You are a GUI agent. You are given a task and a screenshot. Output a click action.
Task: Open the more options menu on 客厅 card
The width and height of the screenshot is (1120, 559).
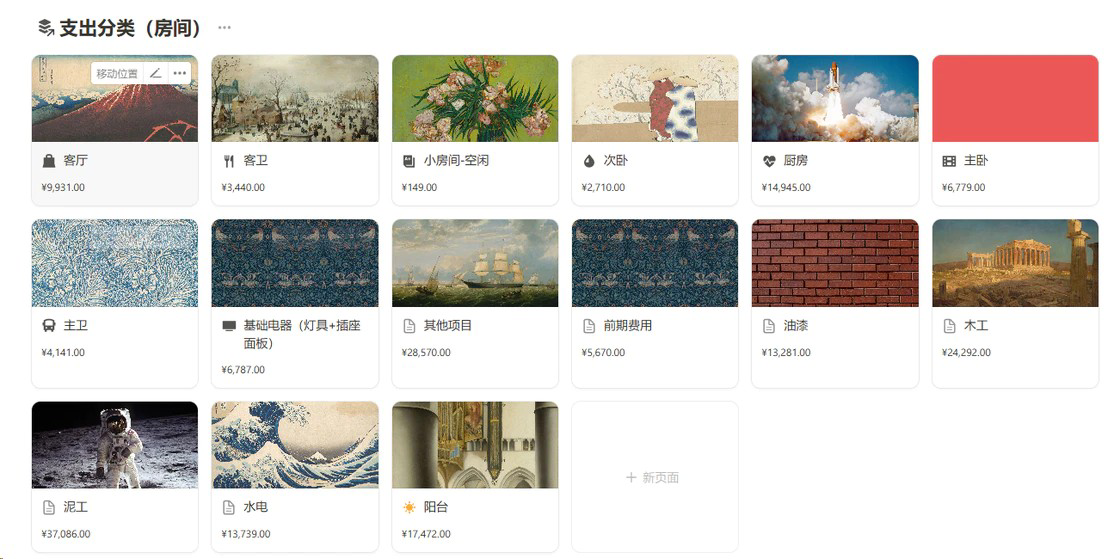click(179, 73)
